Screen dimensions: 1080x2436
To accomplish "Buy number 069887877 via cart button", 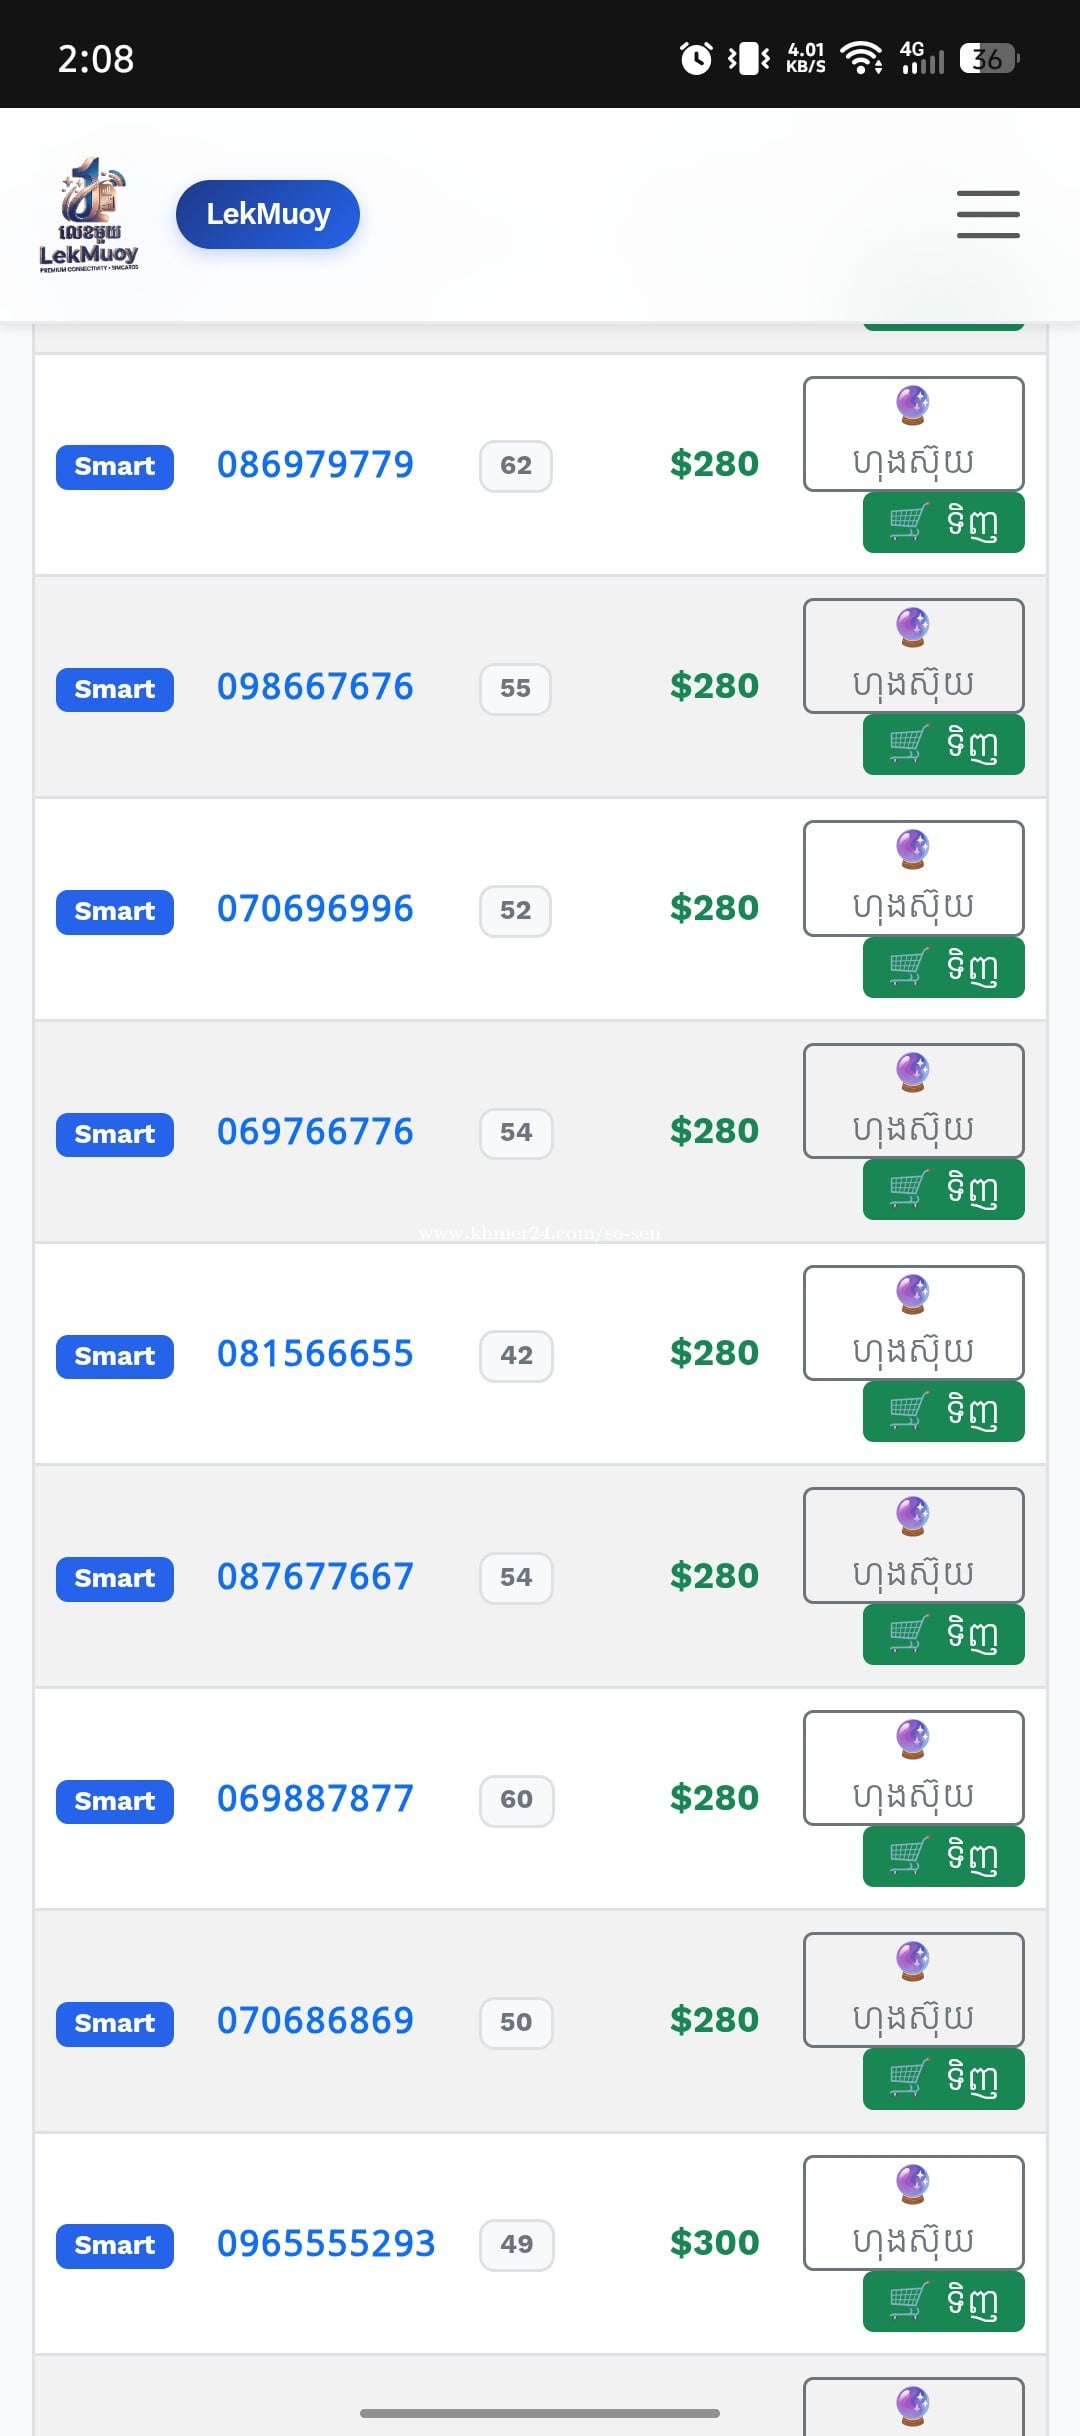I will (944, 1856).
